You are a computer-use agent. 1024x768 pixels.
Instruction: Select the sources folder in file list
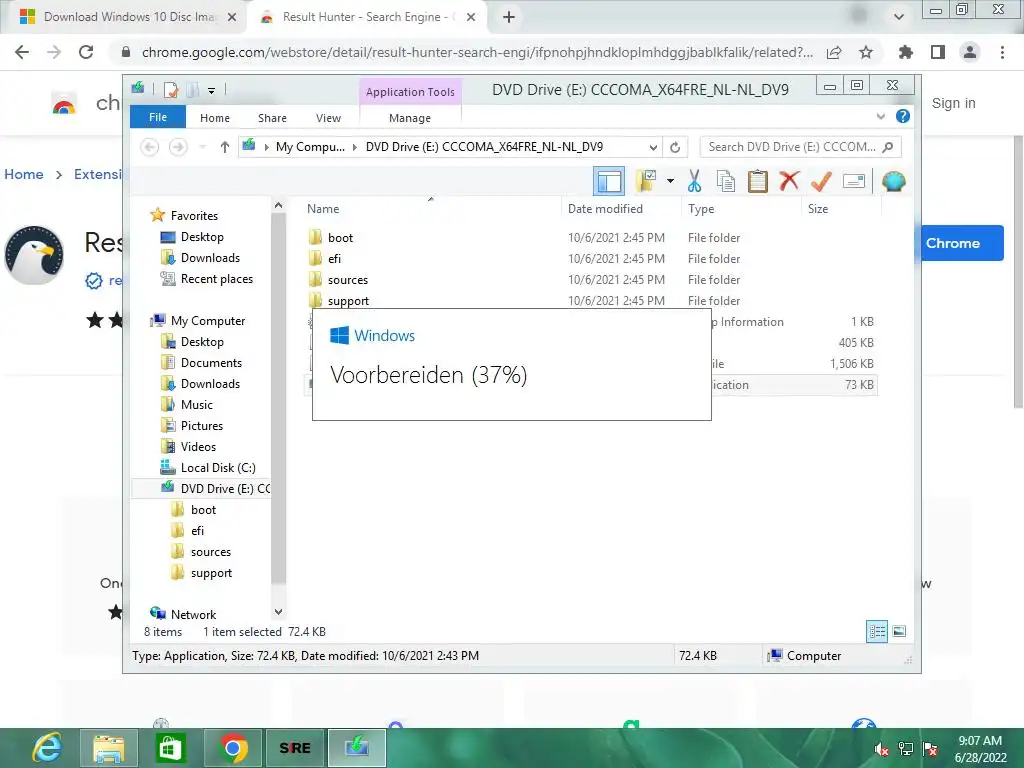pos(348,280)
